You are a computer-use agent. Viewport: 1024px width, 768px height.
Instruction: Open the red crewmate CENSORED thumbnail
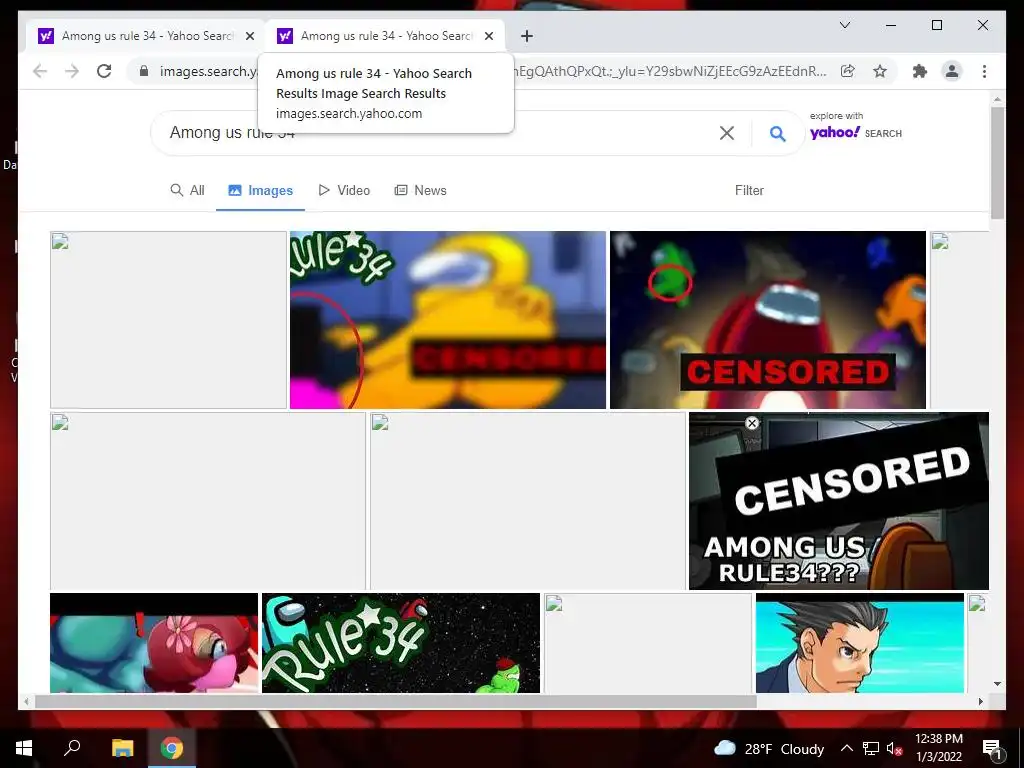[x=768, y=320]
